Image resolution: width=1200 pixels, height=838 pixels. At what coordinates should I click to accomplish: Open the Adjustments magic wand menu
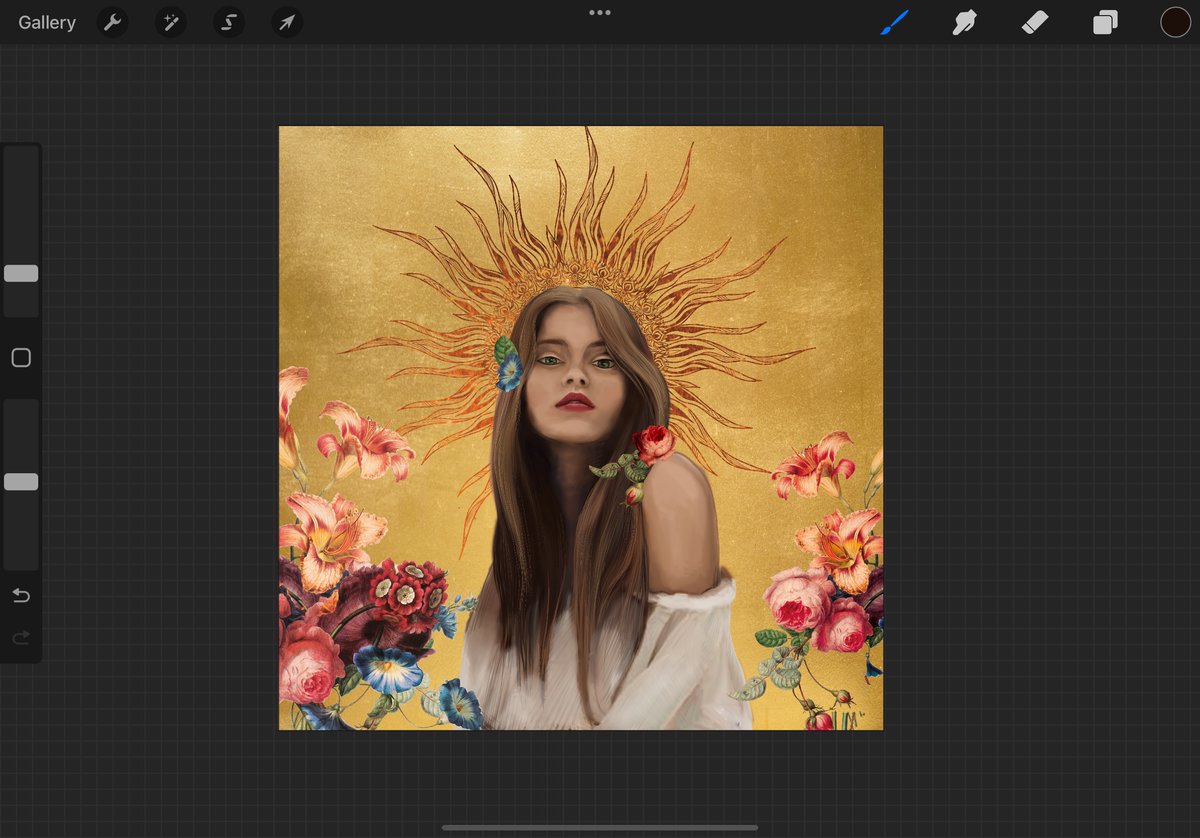170,21
